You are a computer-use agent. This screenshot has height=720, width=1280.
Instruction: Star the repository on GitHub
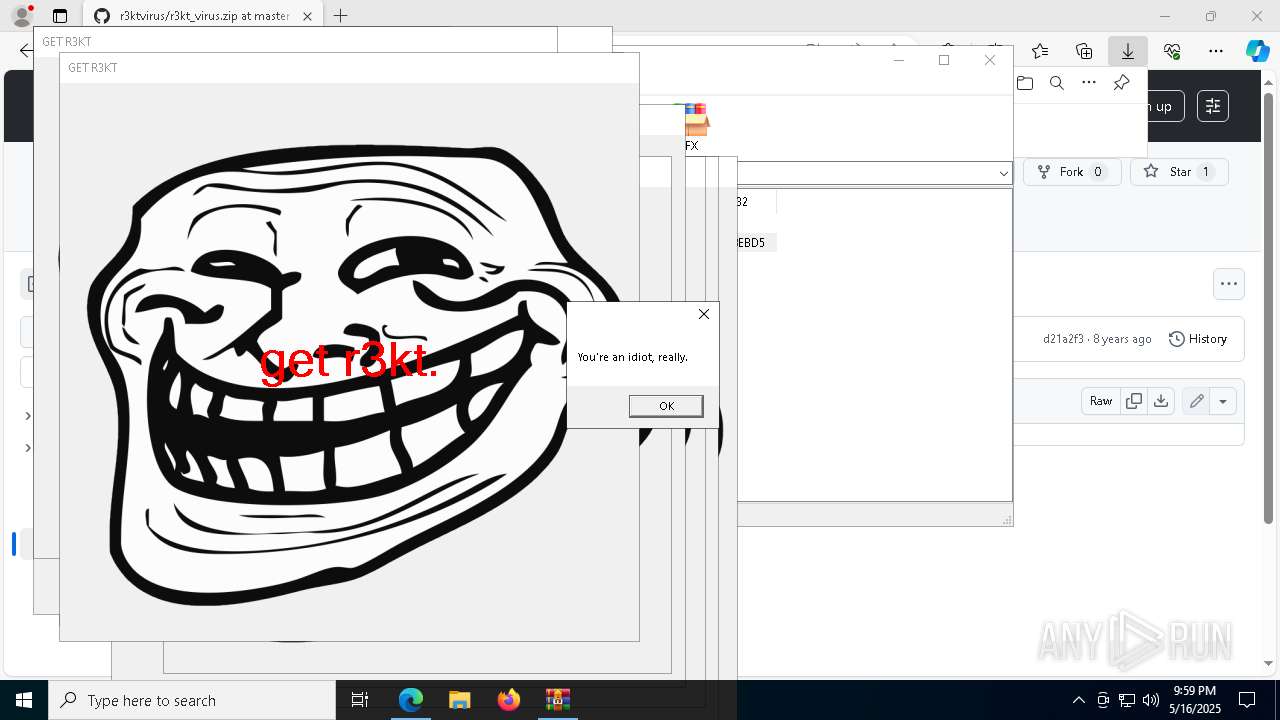point(1179,172)
